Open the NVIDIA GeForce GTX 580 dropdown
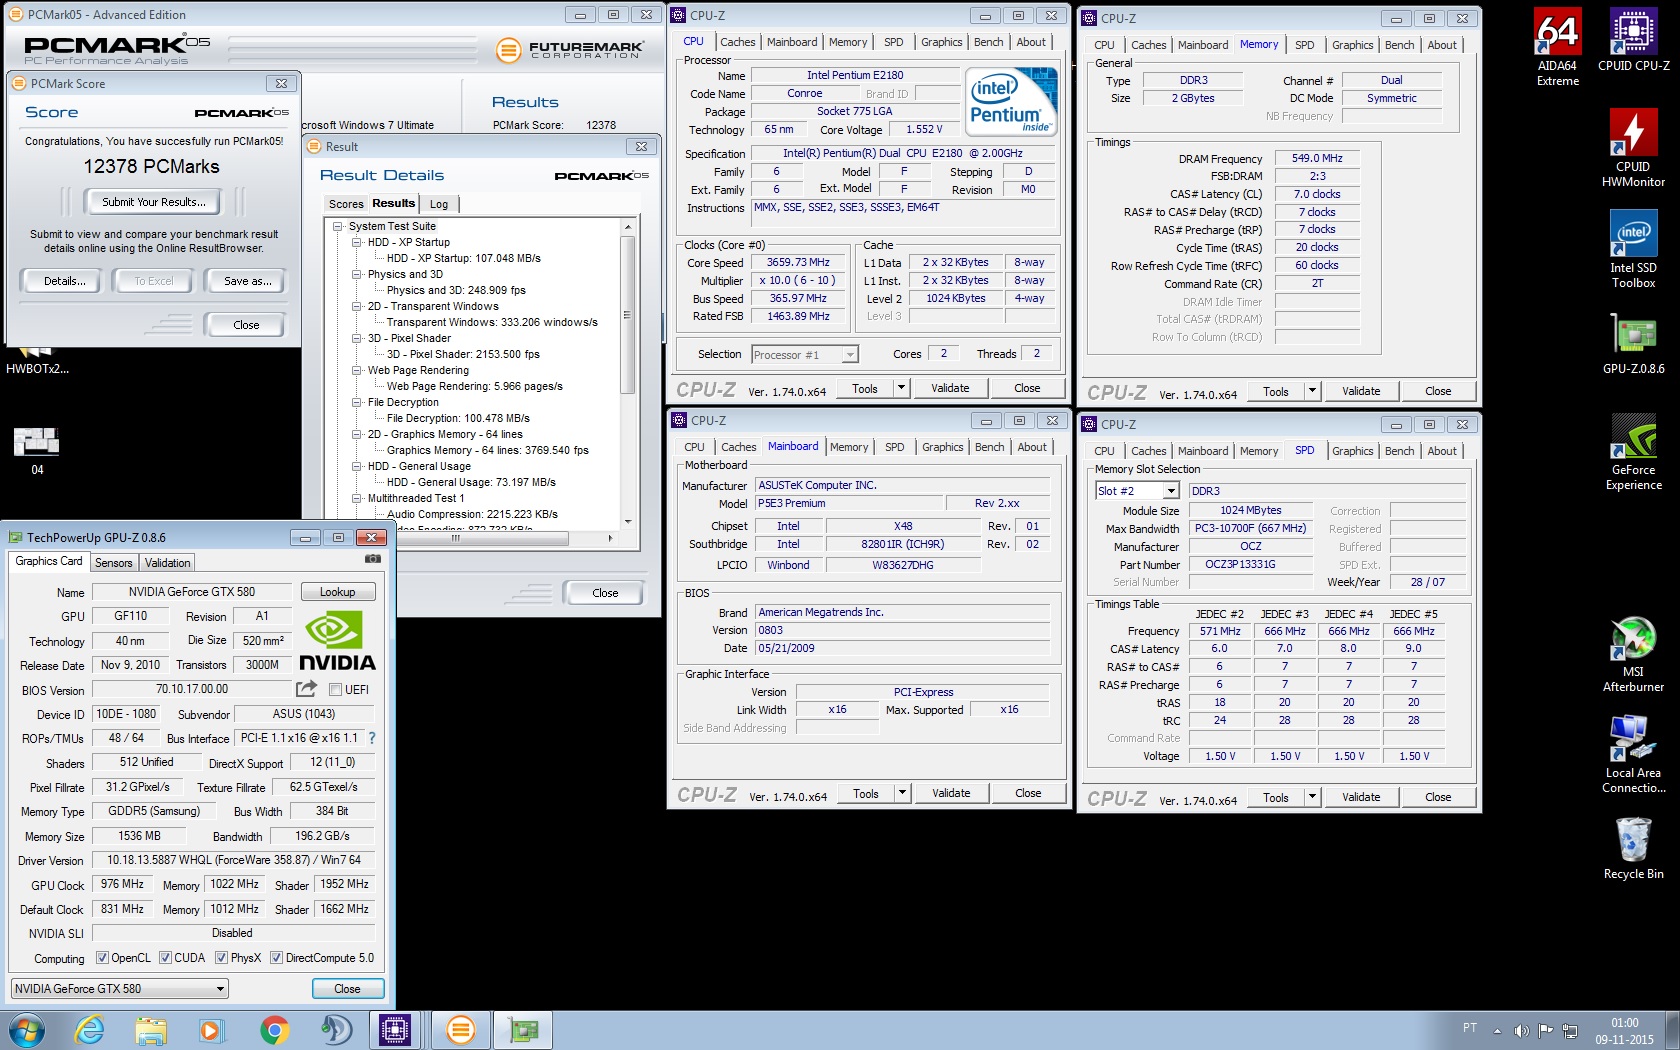This screenshot has height=1050, width=1680. (x=120, y=989)
